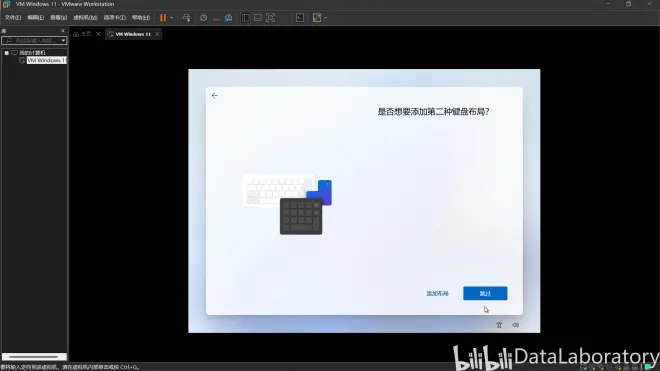The image size is (660, 371).
Task: Click the library search input field
Action: [x=34, y=40]
